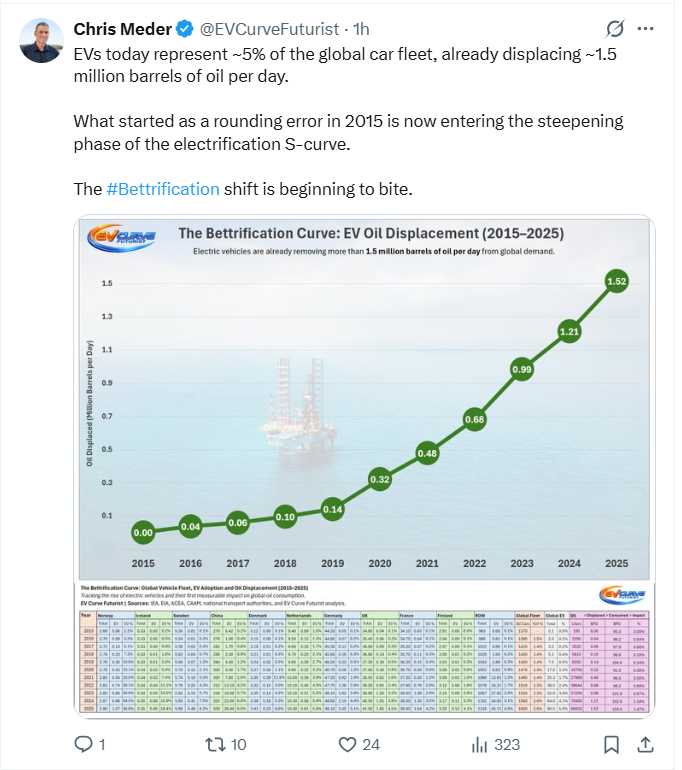The width and height of the screenshot is (682, 770).
Task: Open post view analytics icon
Action: 481,744
